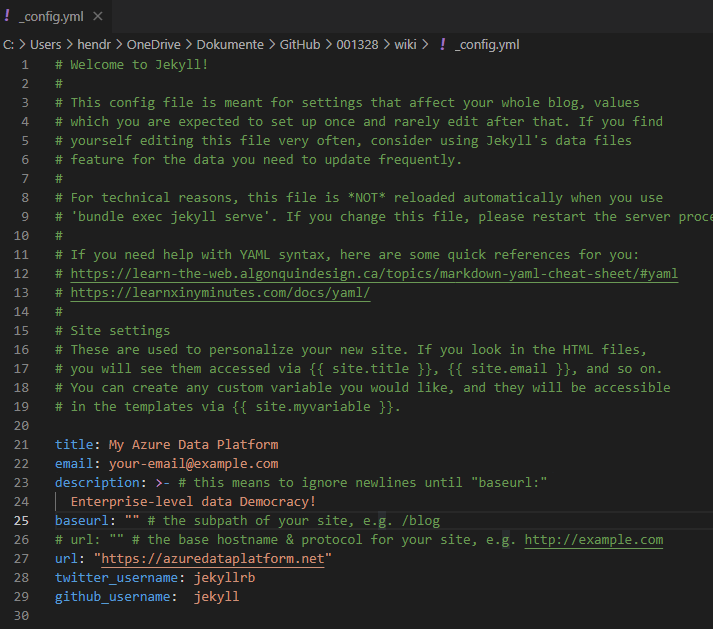713x629 pixels.
Task: Open the http://example.com link in the comment
Action: point(593,540)
